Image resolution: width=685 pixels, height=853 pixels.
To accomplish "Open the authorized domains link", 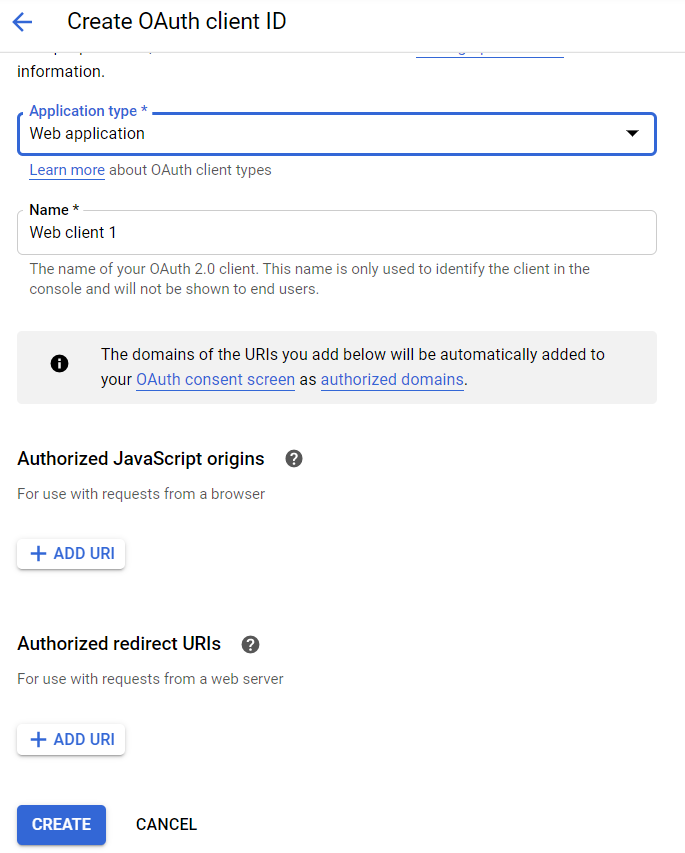I will click(392, 380).
